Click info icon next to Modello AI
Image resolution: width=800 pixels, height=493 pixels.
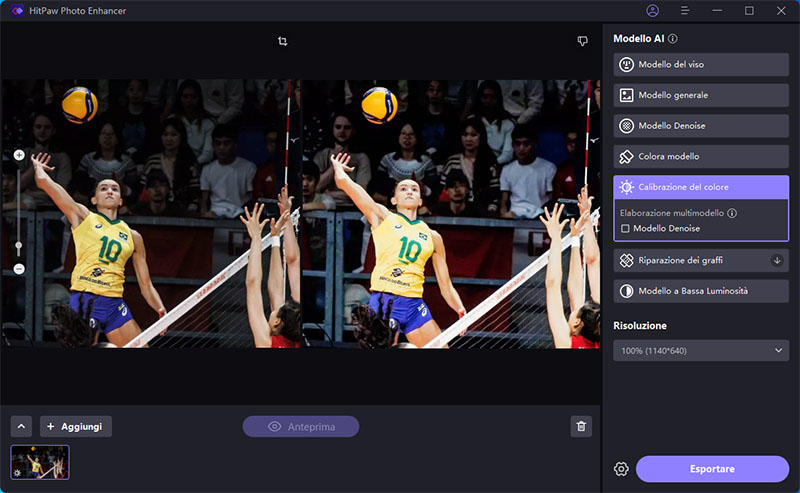tap(673, 39)
